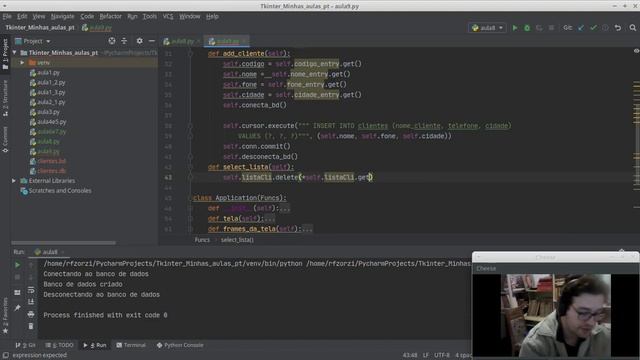
Task: Fold the add_cliente method gutter marker
Action: click(x=190, y=53)
